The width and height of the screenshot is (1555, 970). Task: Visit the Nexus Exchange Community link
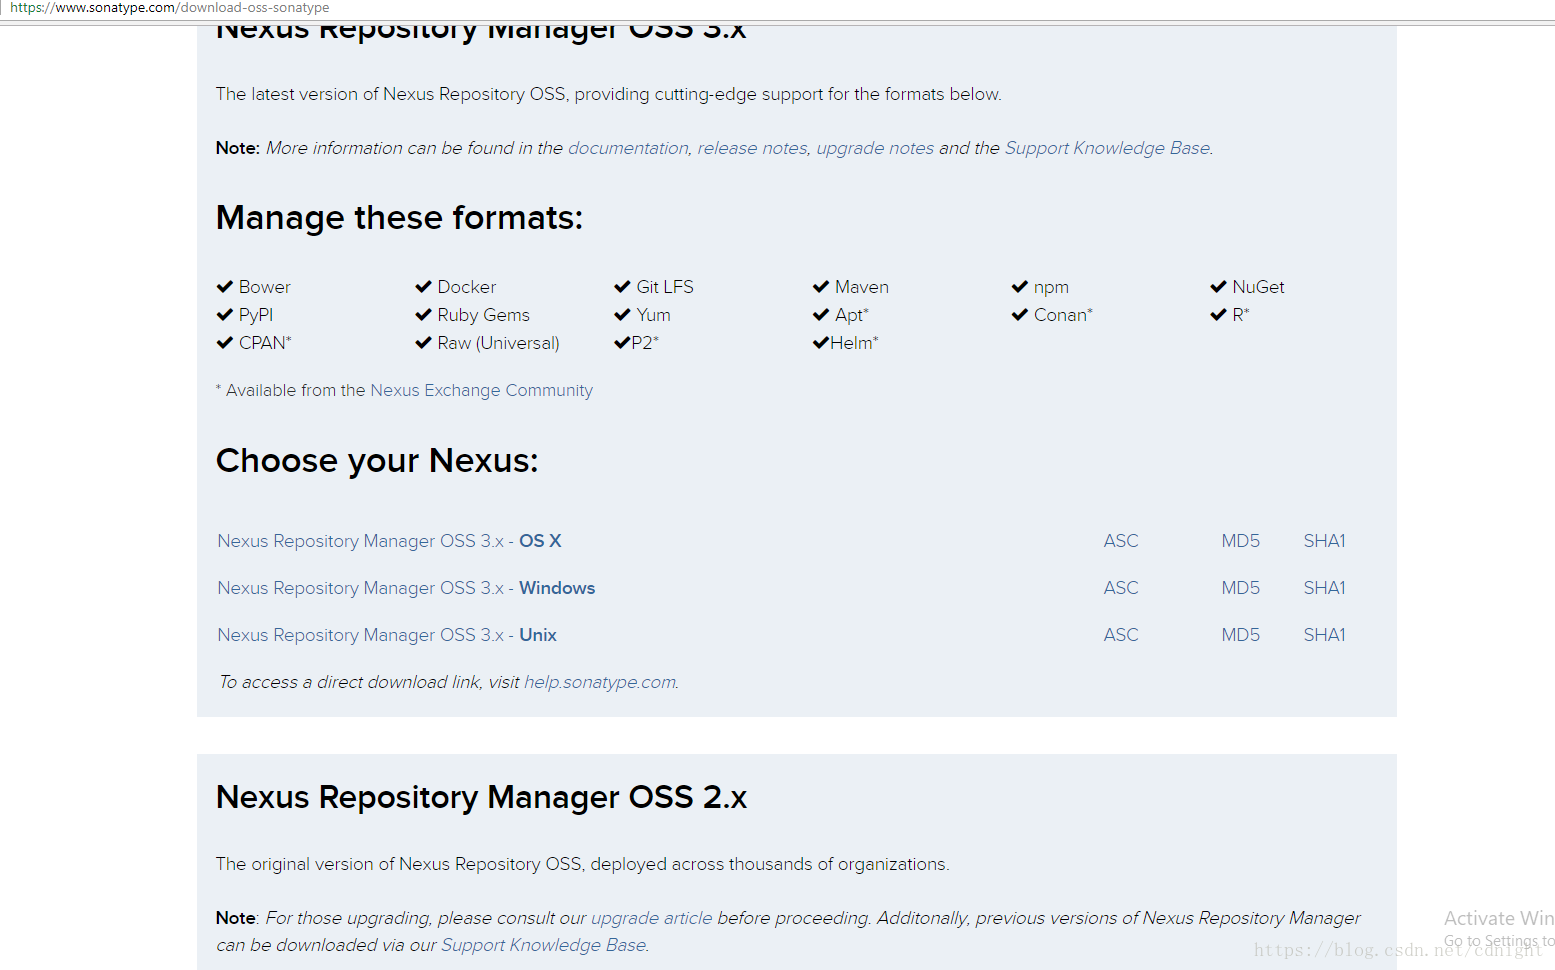pos(481,390)
